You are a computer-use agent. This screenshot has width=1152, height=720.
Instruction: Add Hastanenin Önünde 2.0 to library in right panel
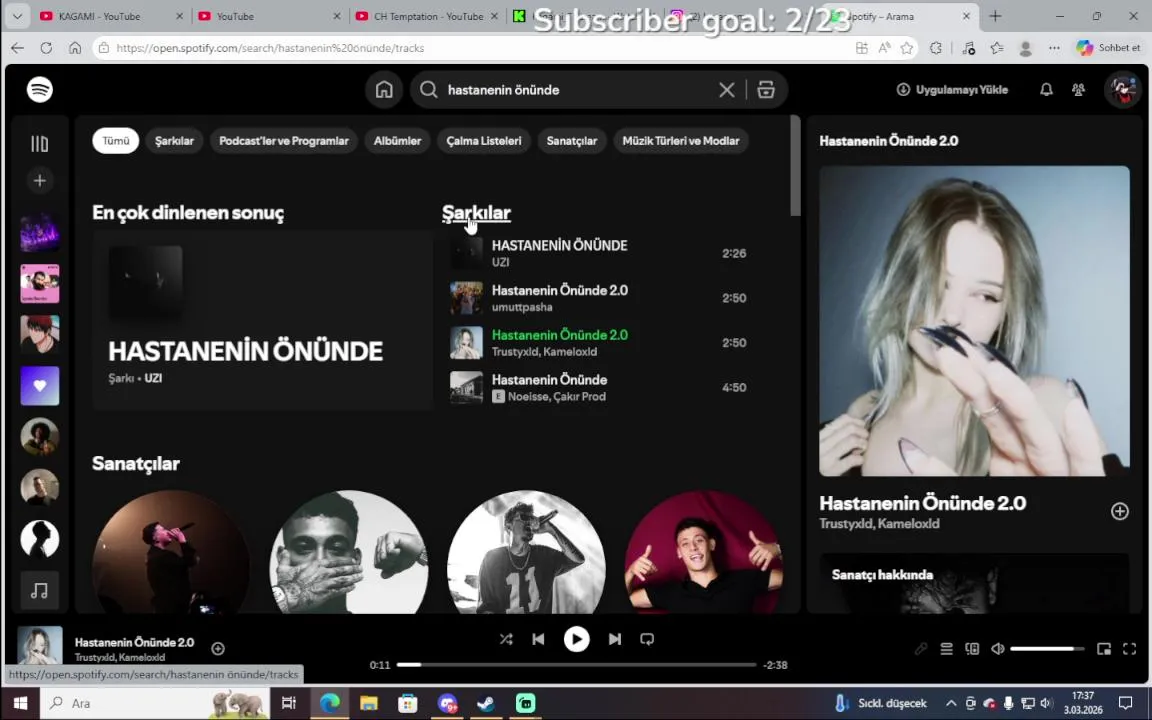(1119, 511)
